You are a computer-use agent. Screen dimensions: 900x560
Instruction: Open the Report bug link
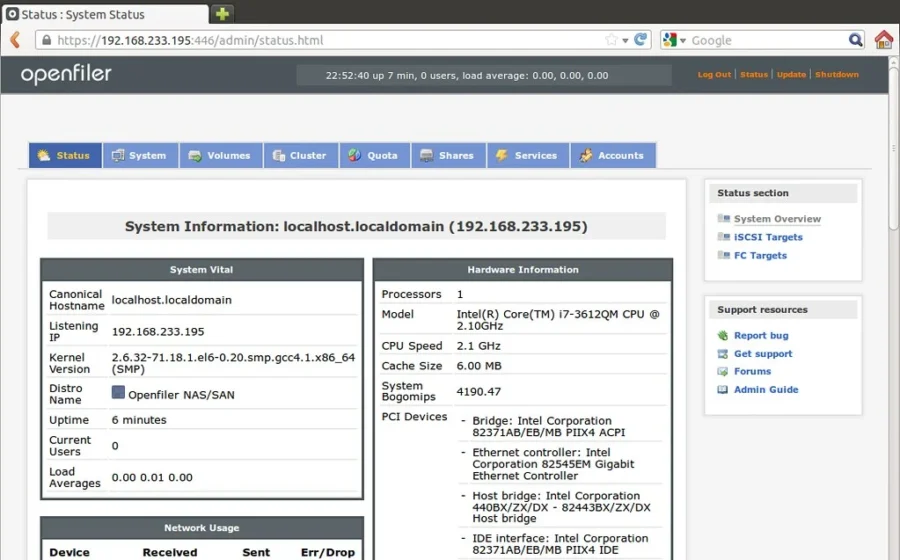(761, 336)
